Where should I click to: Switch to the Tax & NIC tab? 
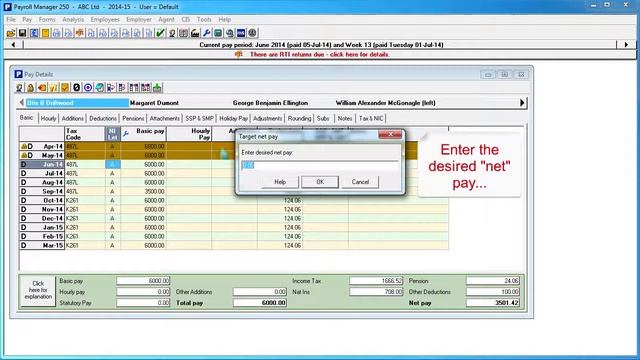click(371, 118)
